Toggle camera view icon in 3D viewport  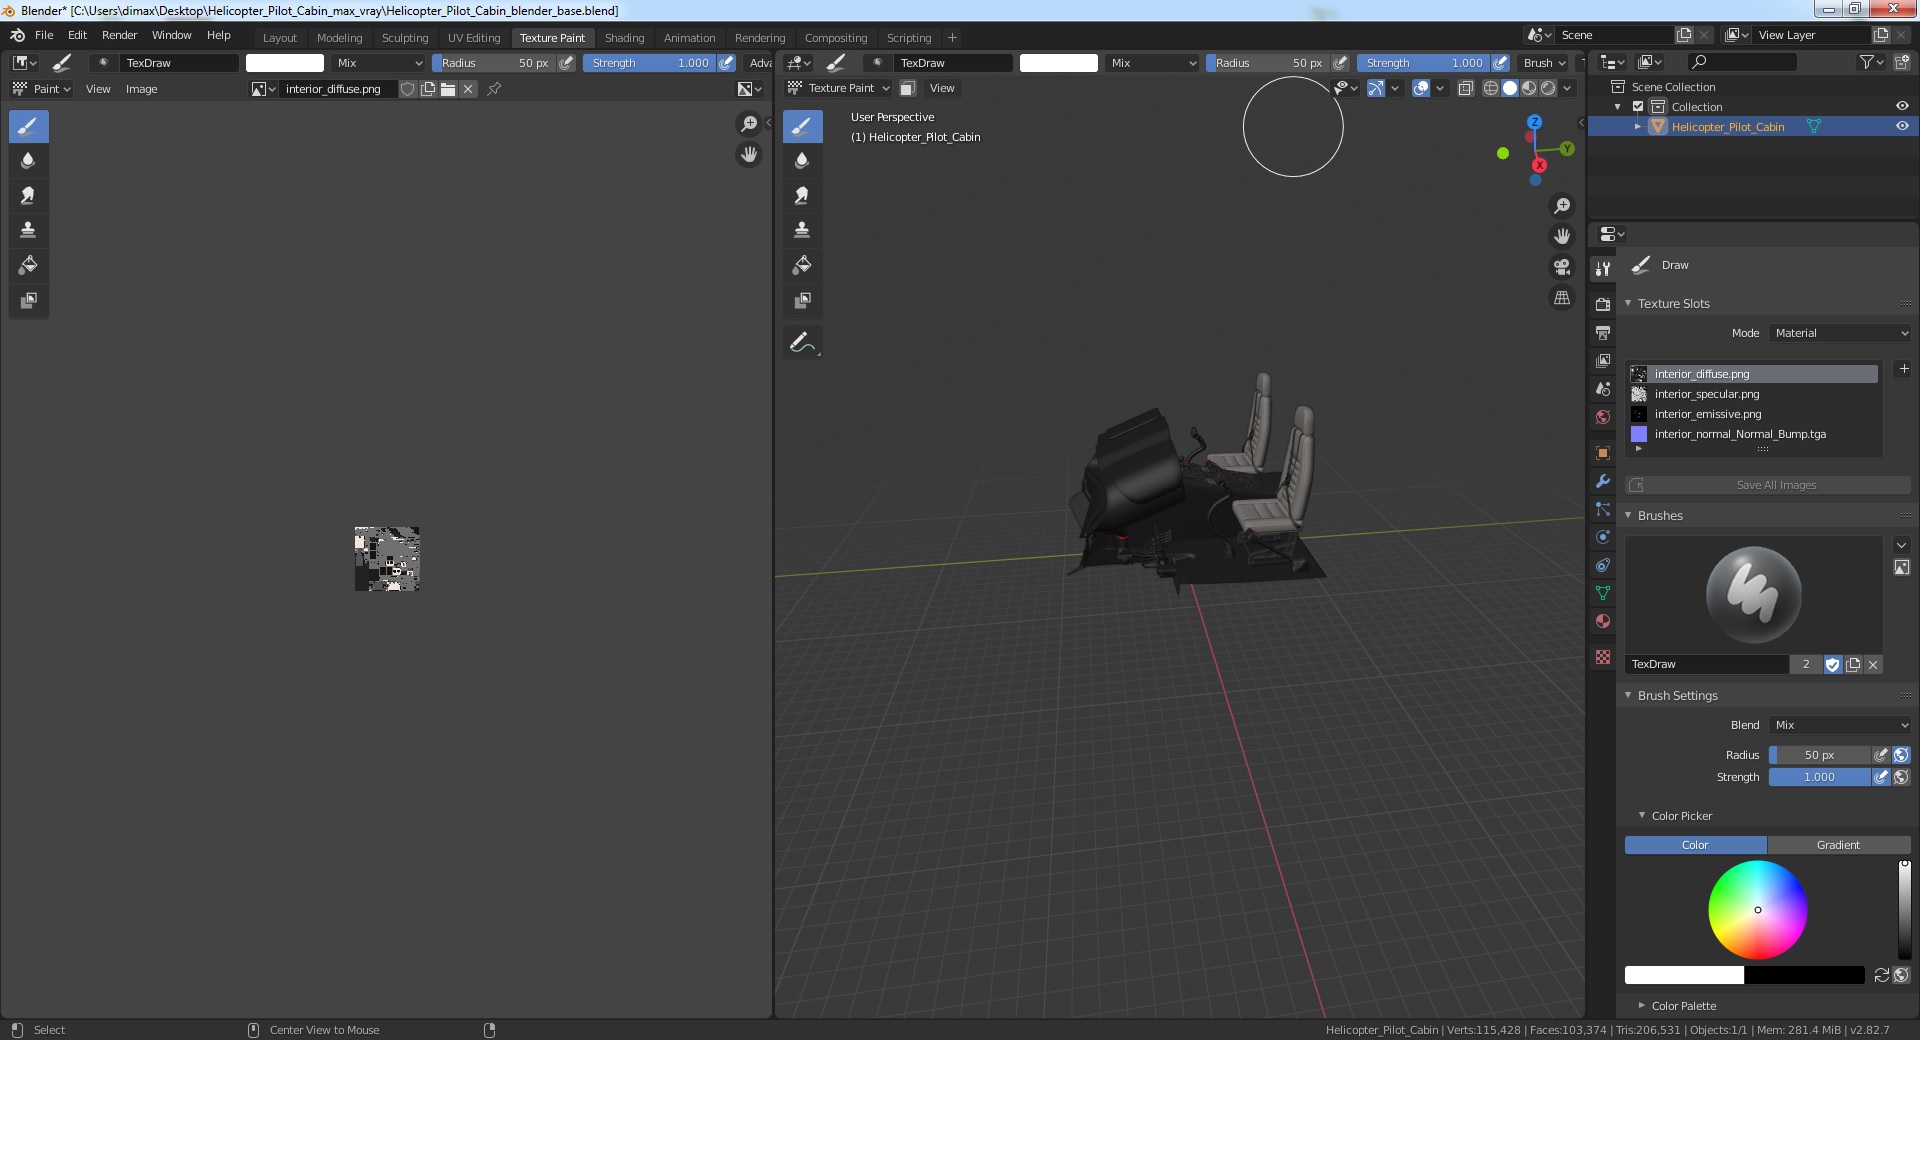click(1561, 267)
